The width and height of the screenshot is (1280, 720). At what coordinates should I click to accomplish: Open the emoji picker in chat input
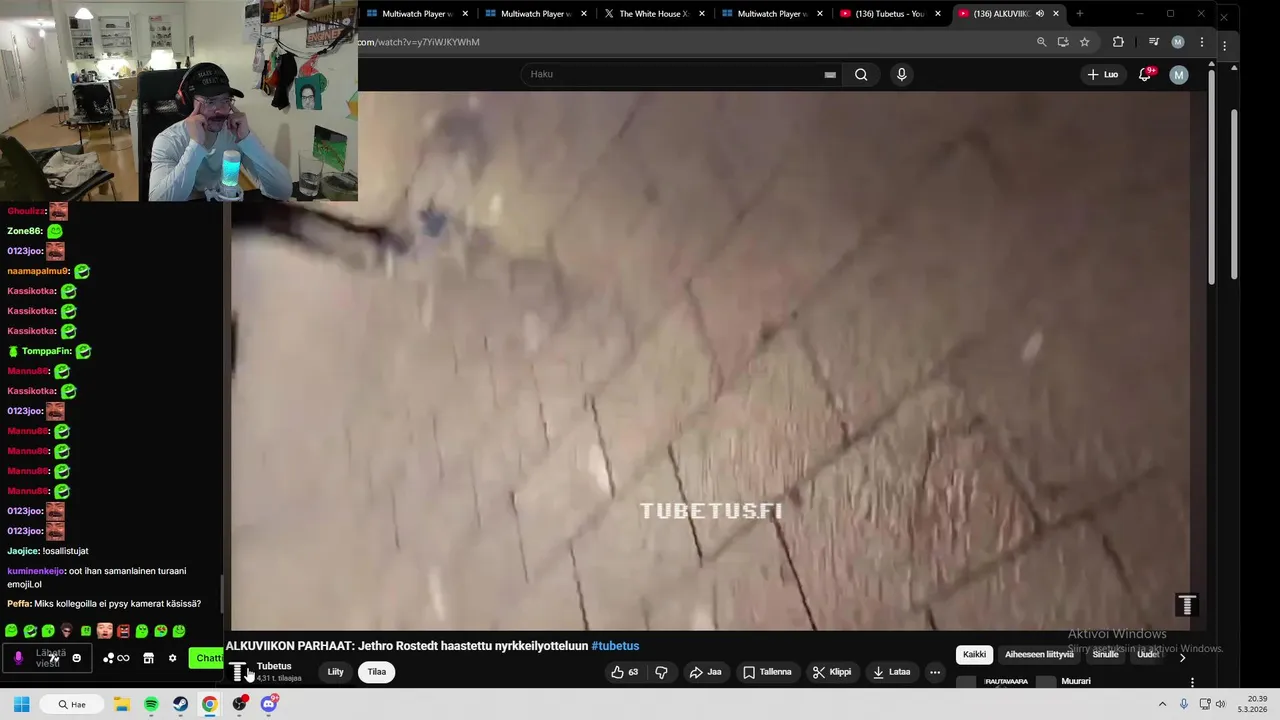click(76, 658)
